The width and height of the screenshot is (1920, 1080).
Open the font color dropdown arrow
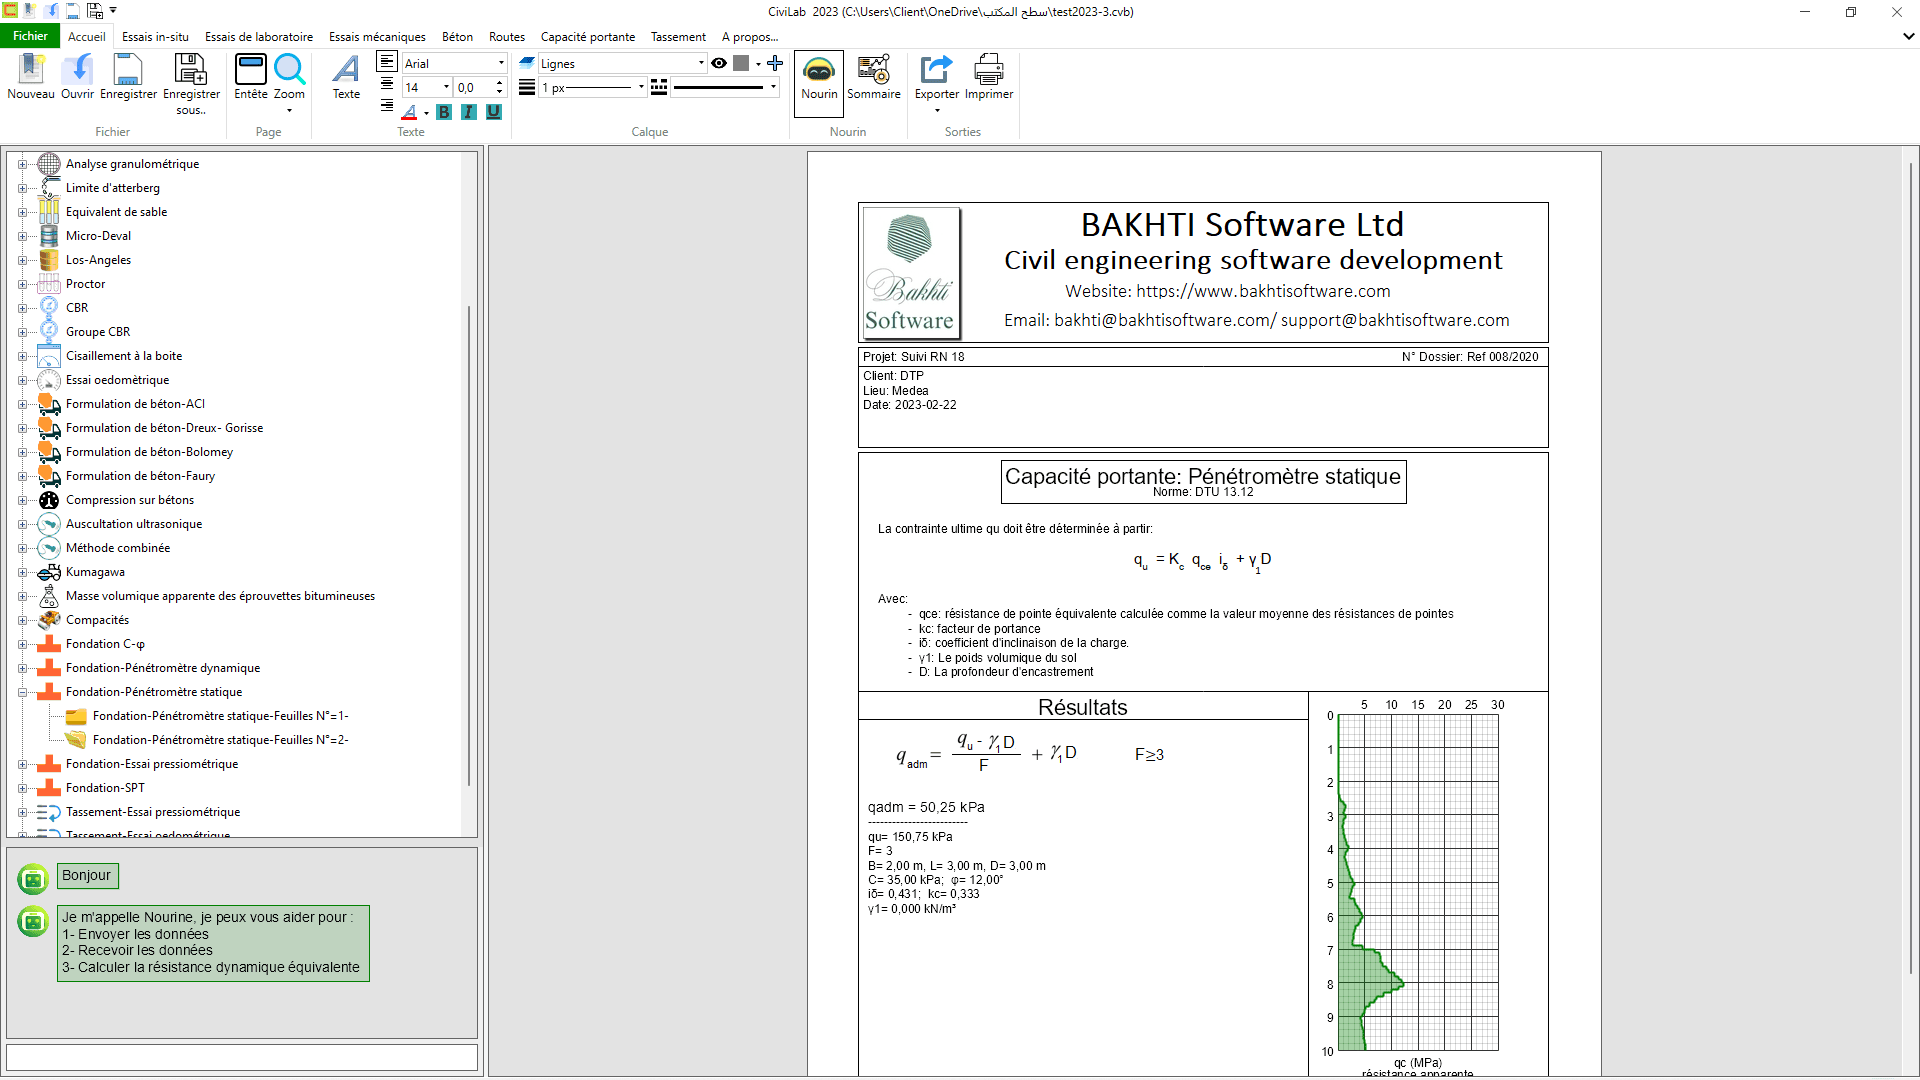[x=427, y=113]
